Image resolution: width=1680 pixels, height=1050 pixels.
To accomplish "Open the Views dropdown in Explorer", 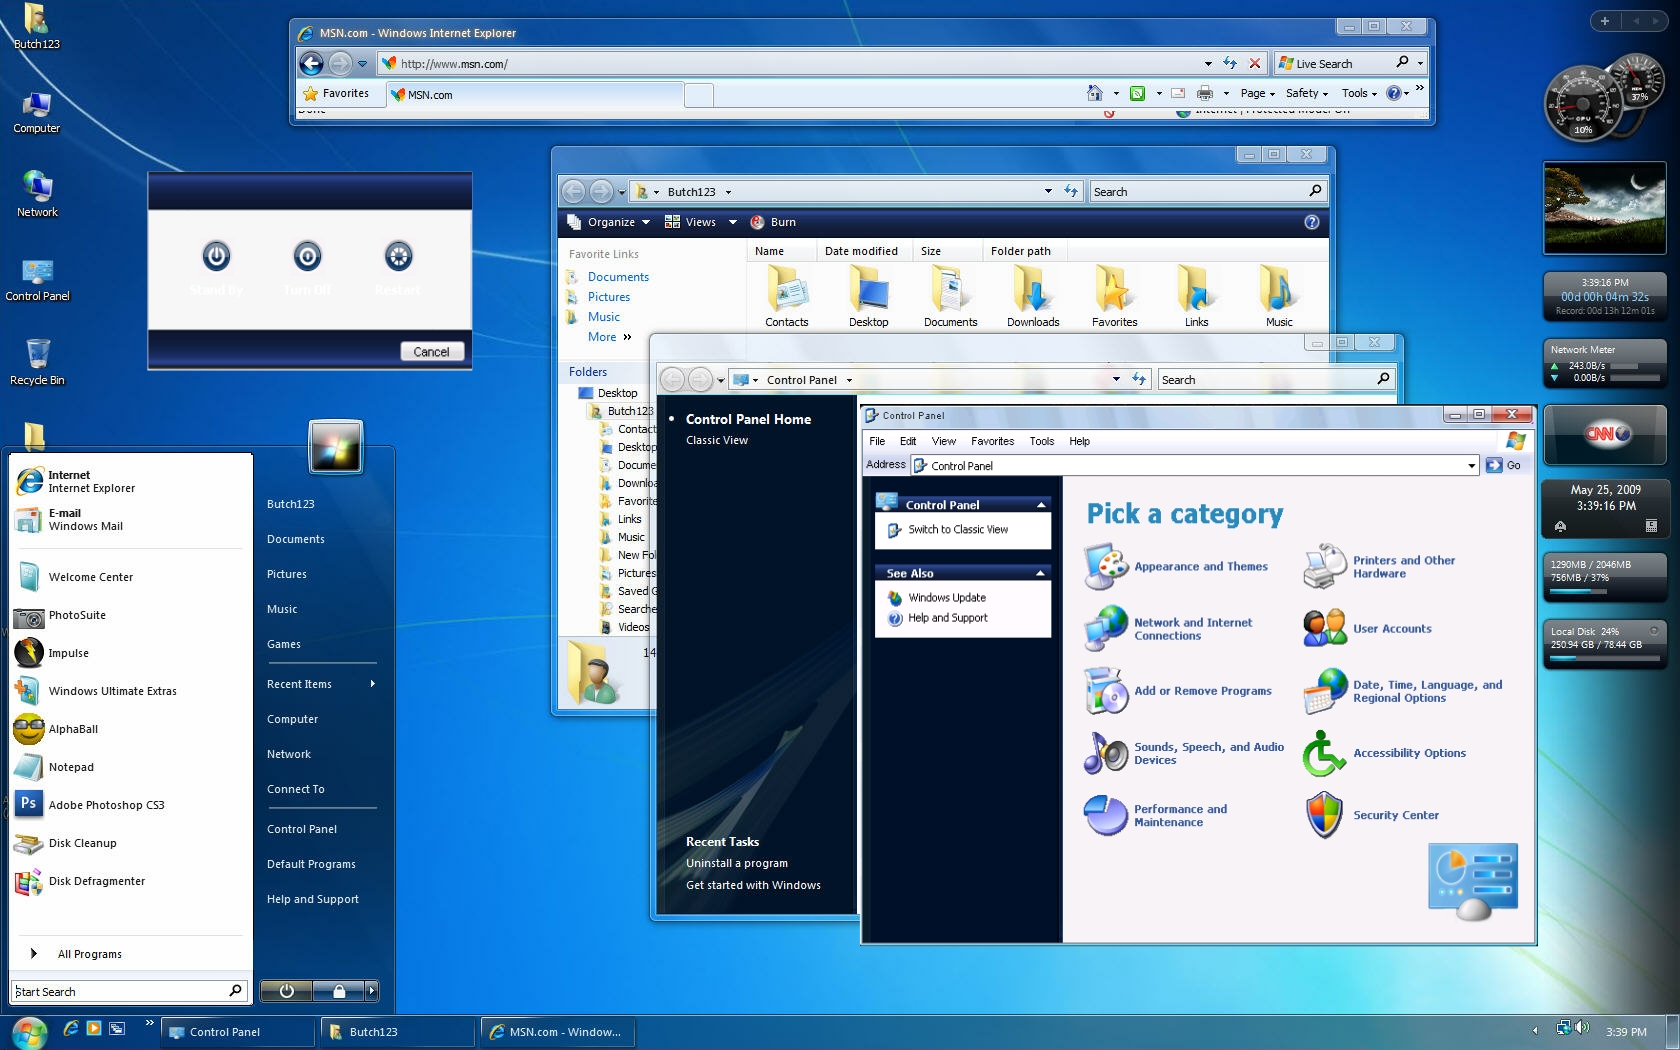I will (700, 222).
